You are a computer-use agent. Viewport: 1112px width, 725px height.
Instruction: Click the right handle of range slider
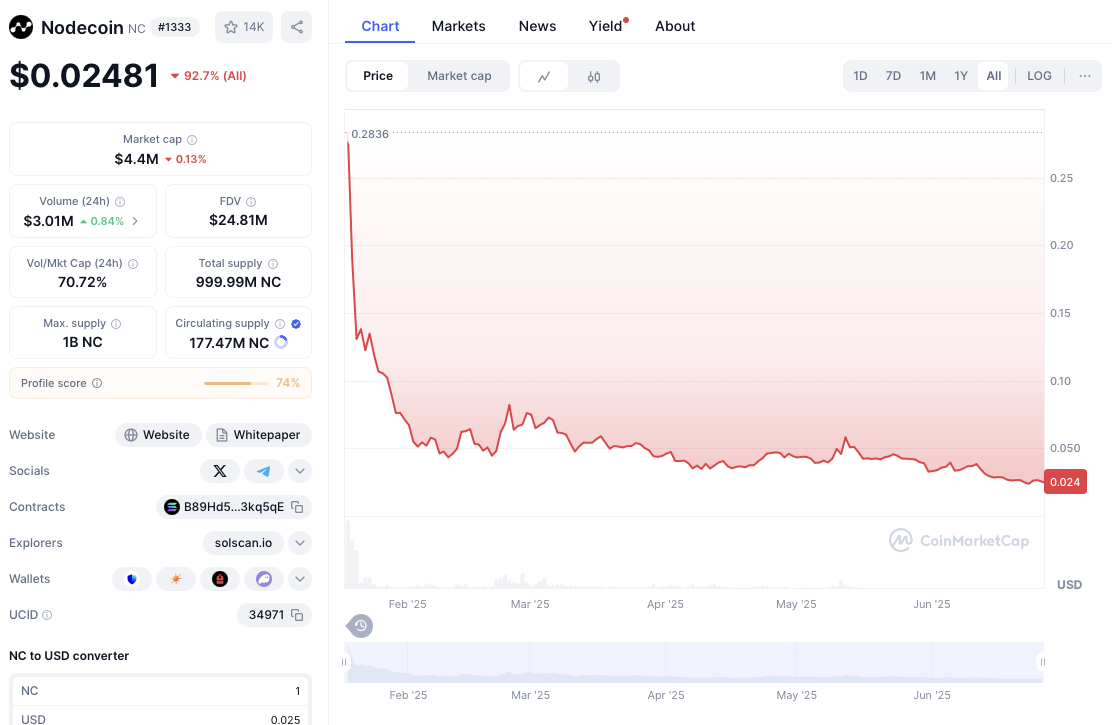tap(1041, 662)
